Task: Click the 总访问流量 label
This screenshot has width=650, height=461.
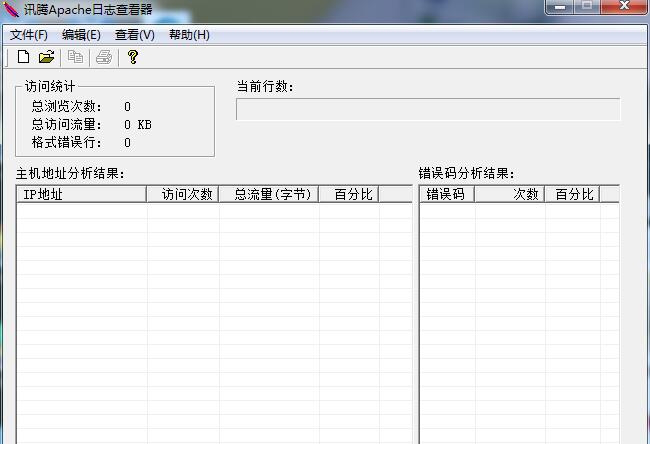Action: (66, 124)
